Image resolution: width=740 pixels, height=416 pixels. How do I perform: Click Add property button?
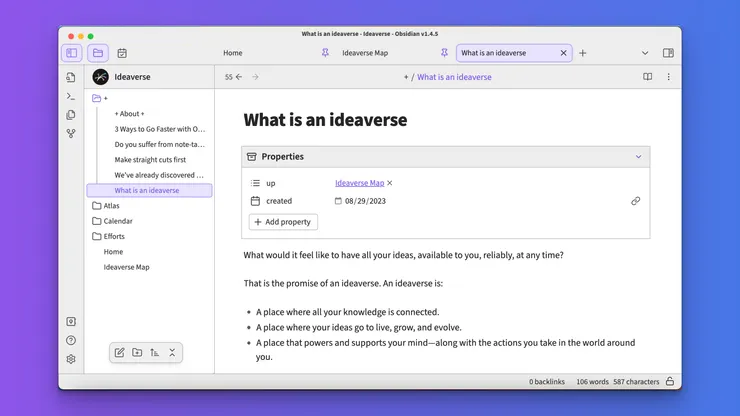pos(283,222)
